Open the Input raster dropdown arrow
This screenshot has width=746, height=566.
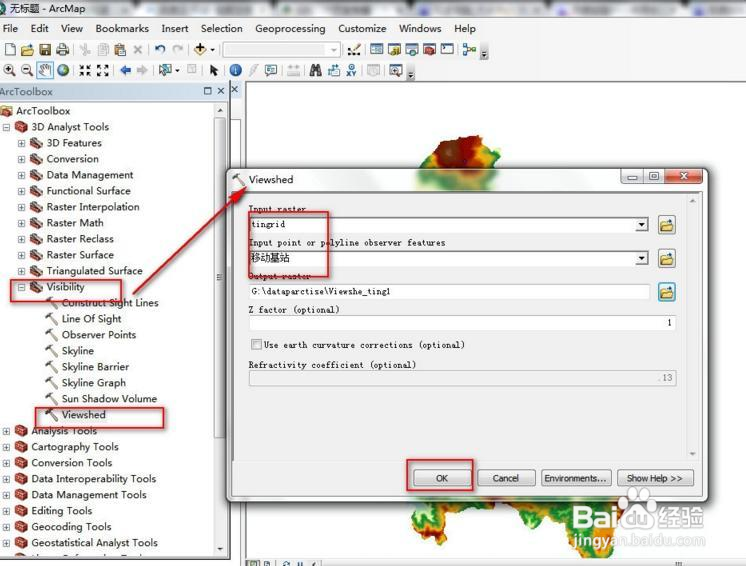pyautogui.click(x=642, y=224)
